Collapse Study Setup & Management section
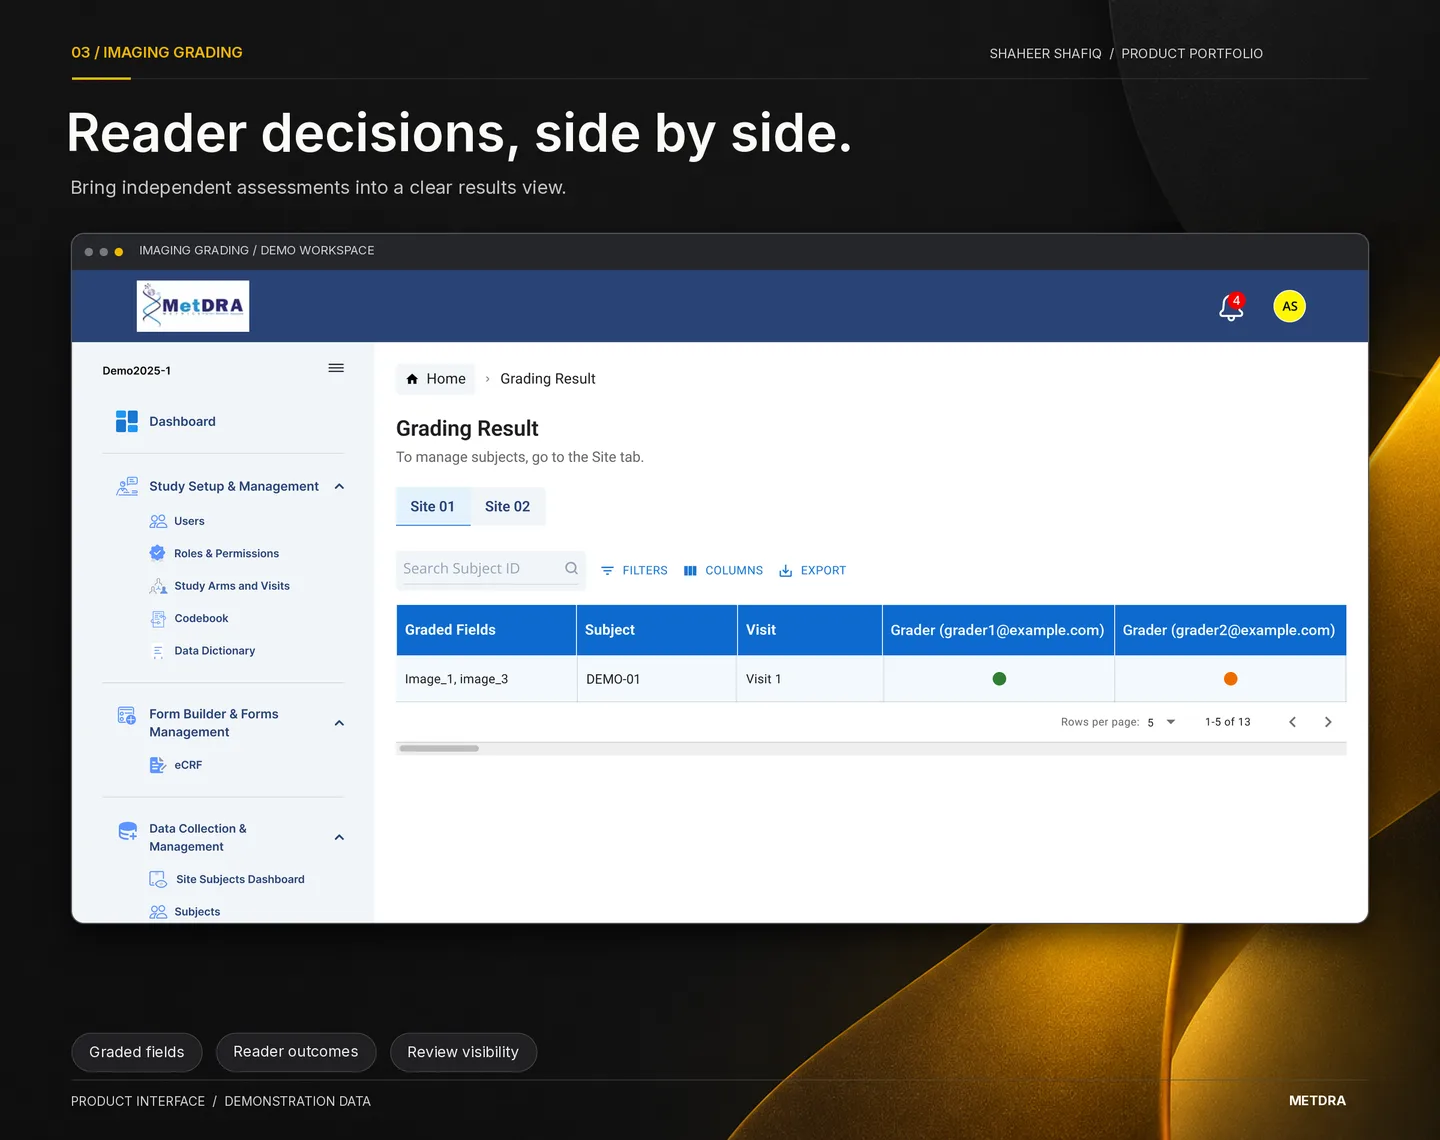This screenshot has width=1440, height=1140. [x=339, y=487]
